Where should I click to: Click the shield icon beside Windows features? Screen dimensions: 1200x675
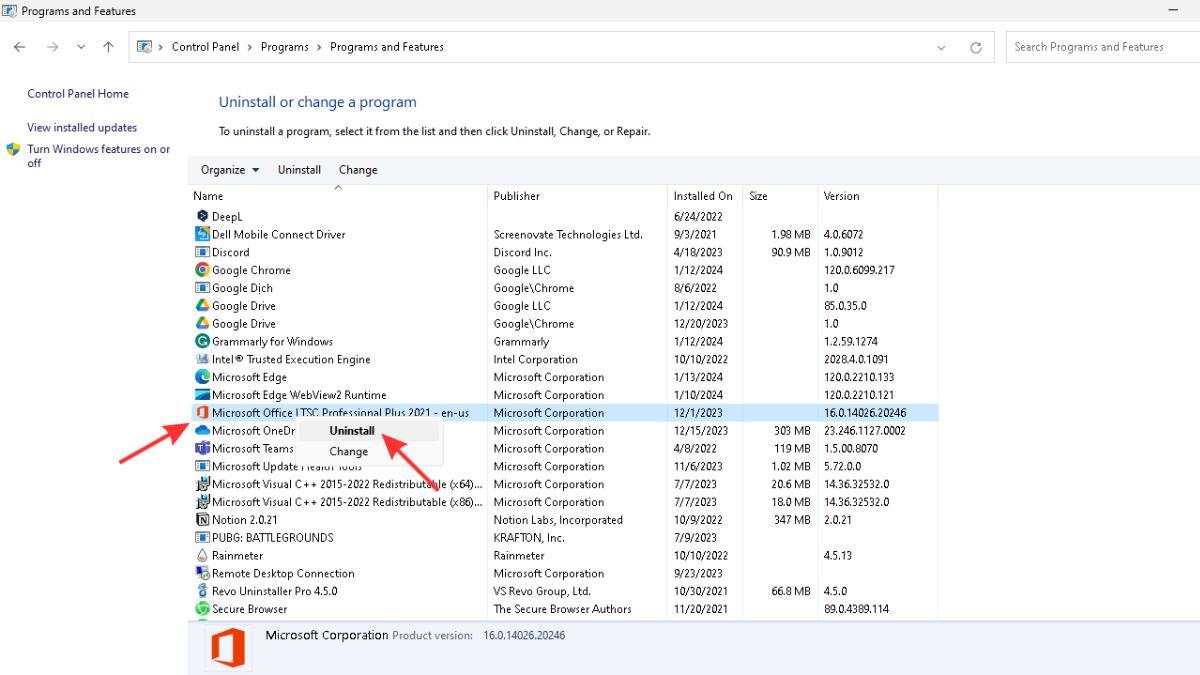[14, 149]
